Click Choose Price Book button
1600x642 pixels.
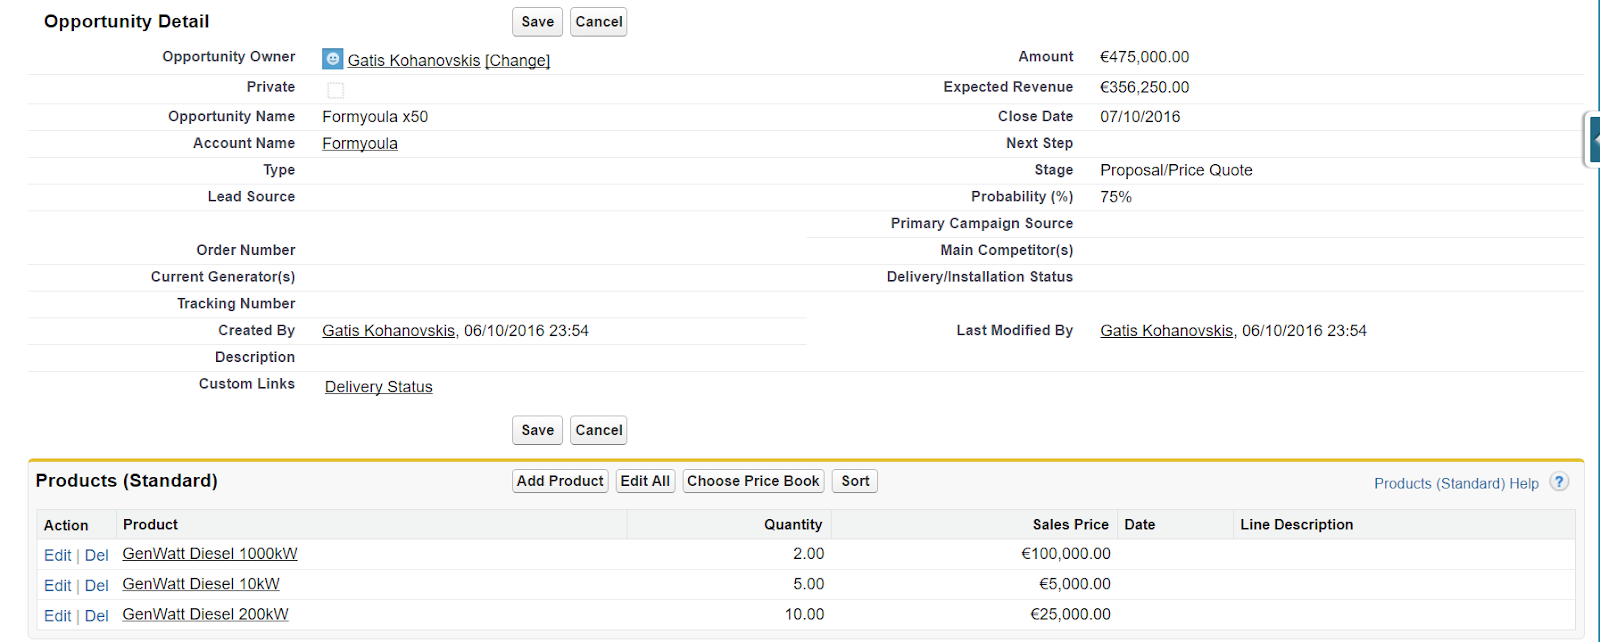[x=754, y=481]
